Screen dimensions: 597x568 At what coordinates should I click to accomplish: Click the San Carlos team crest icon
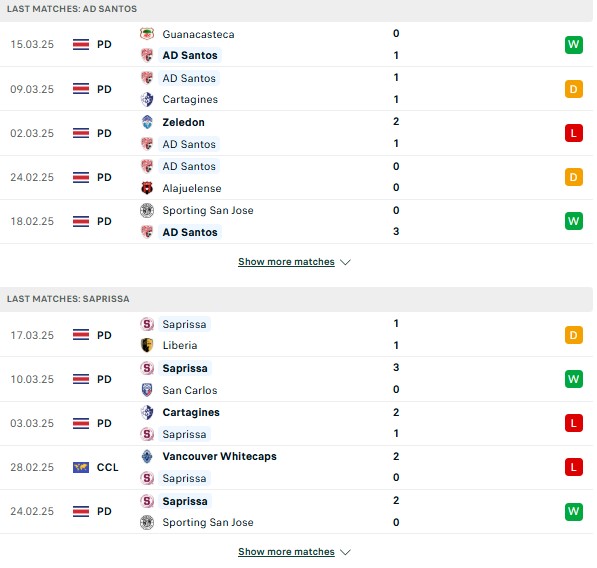(147, 390)
